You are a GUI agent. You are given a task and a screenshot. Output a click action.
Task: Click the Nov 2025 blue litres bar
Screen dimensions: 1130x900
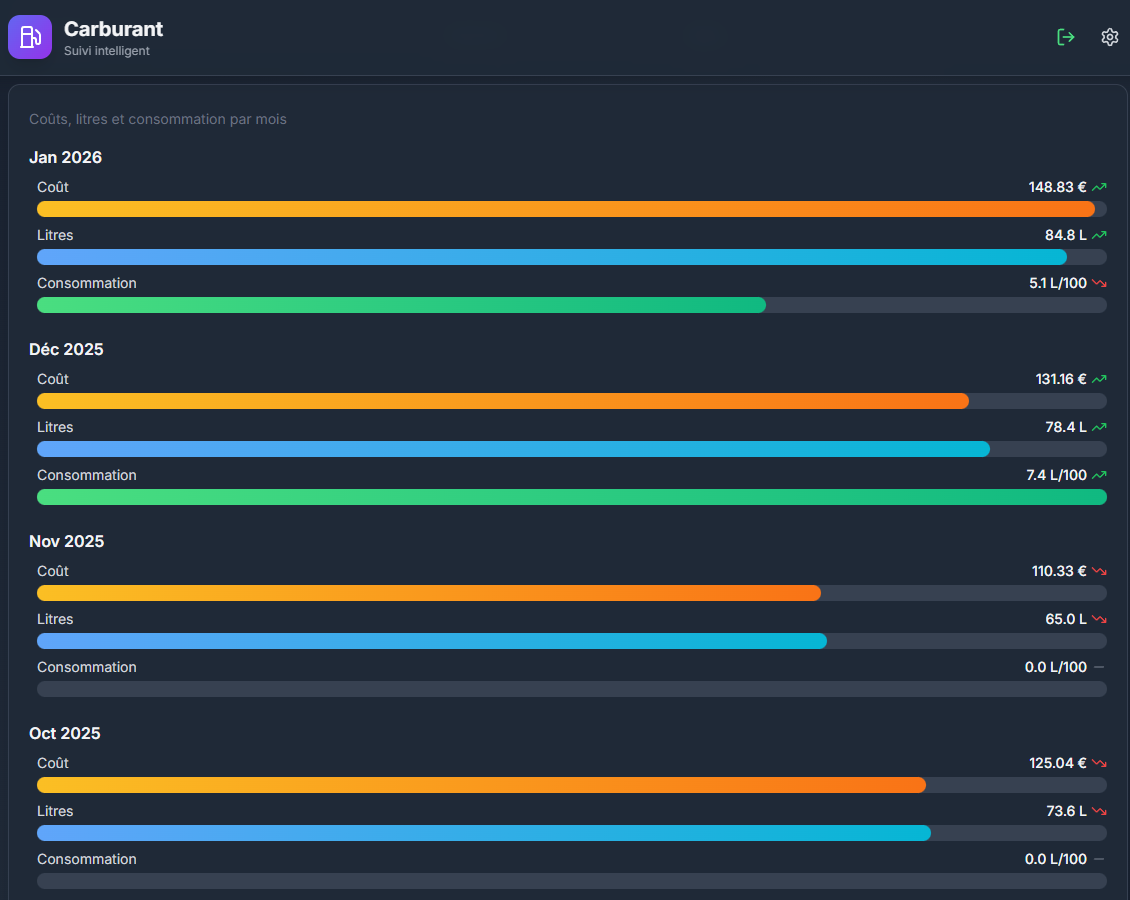pos(431,641)
